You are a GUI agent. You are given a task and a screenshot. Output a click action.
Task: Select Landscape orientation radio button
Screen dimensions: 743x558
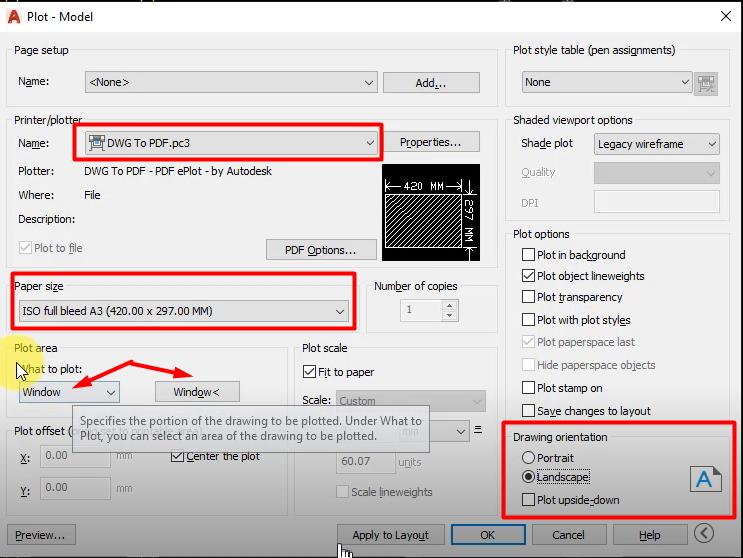click(x=528, y=477)
